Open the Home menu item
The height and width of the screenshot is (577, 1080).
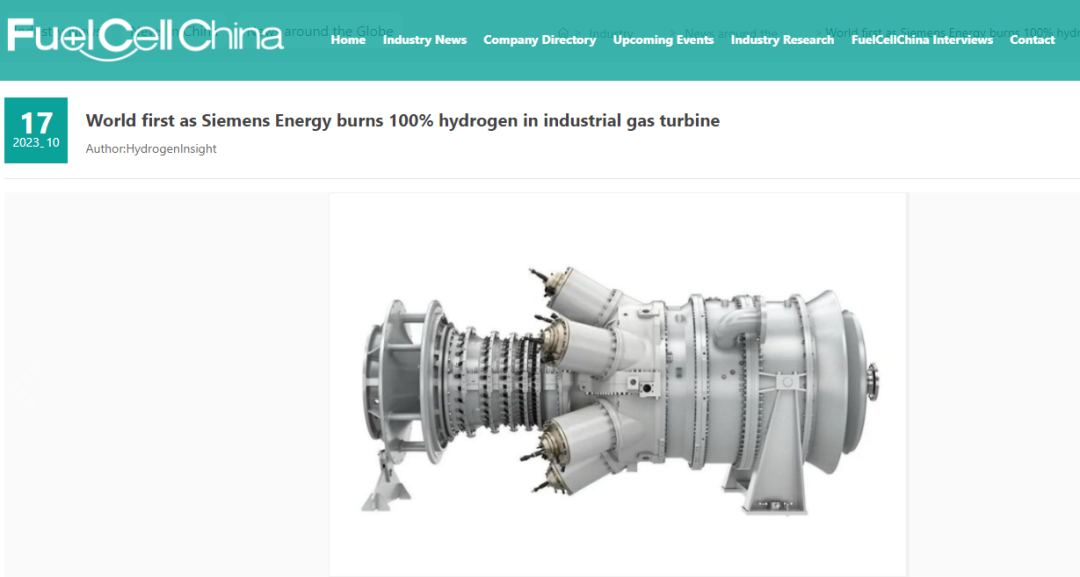click(x=348, y=40)
